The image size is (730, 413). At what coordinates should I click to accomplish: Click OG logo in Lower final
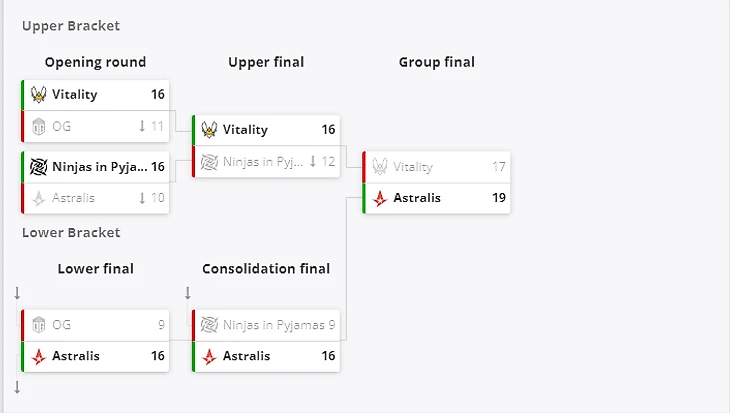point(39,325)
